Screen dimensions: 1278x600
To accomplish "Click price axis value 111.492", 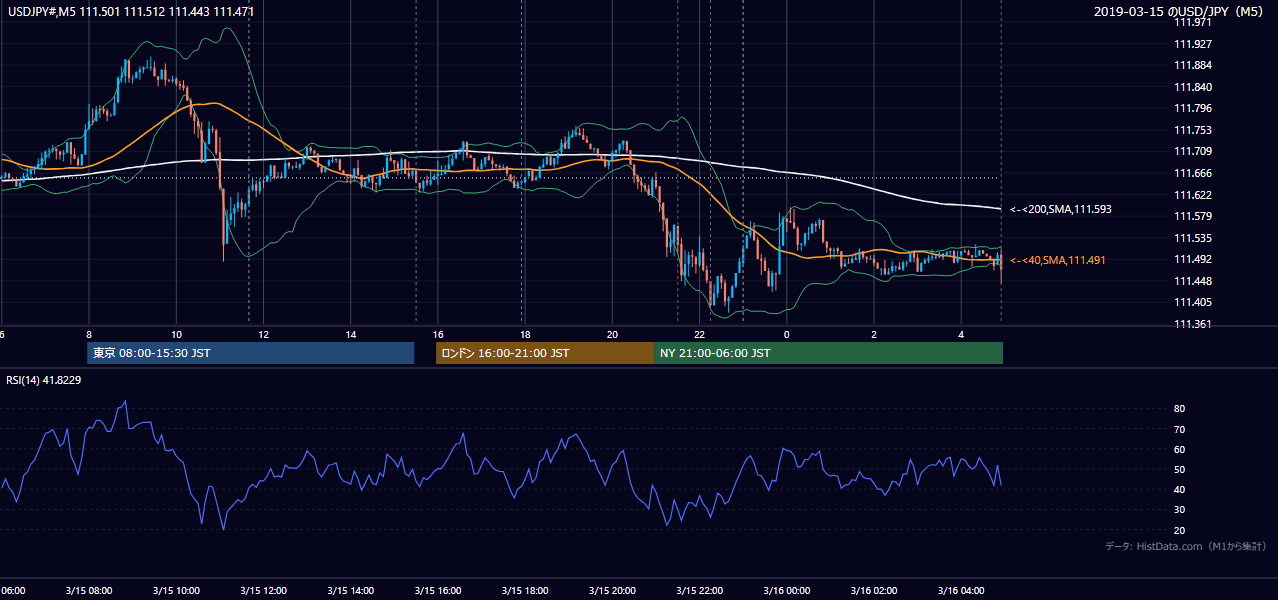I will click(x=1193, y=259).
